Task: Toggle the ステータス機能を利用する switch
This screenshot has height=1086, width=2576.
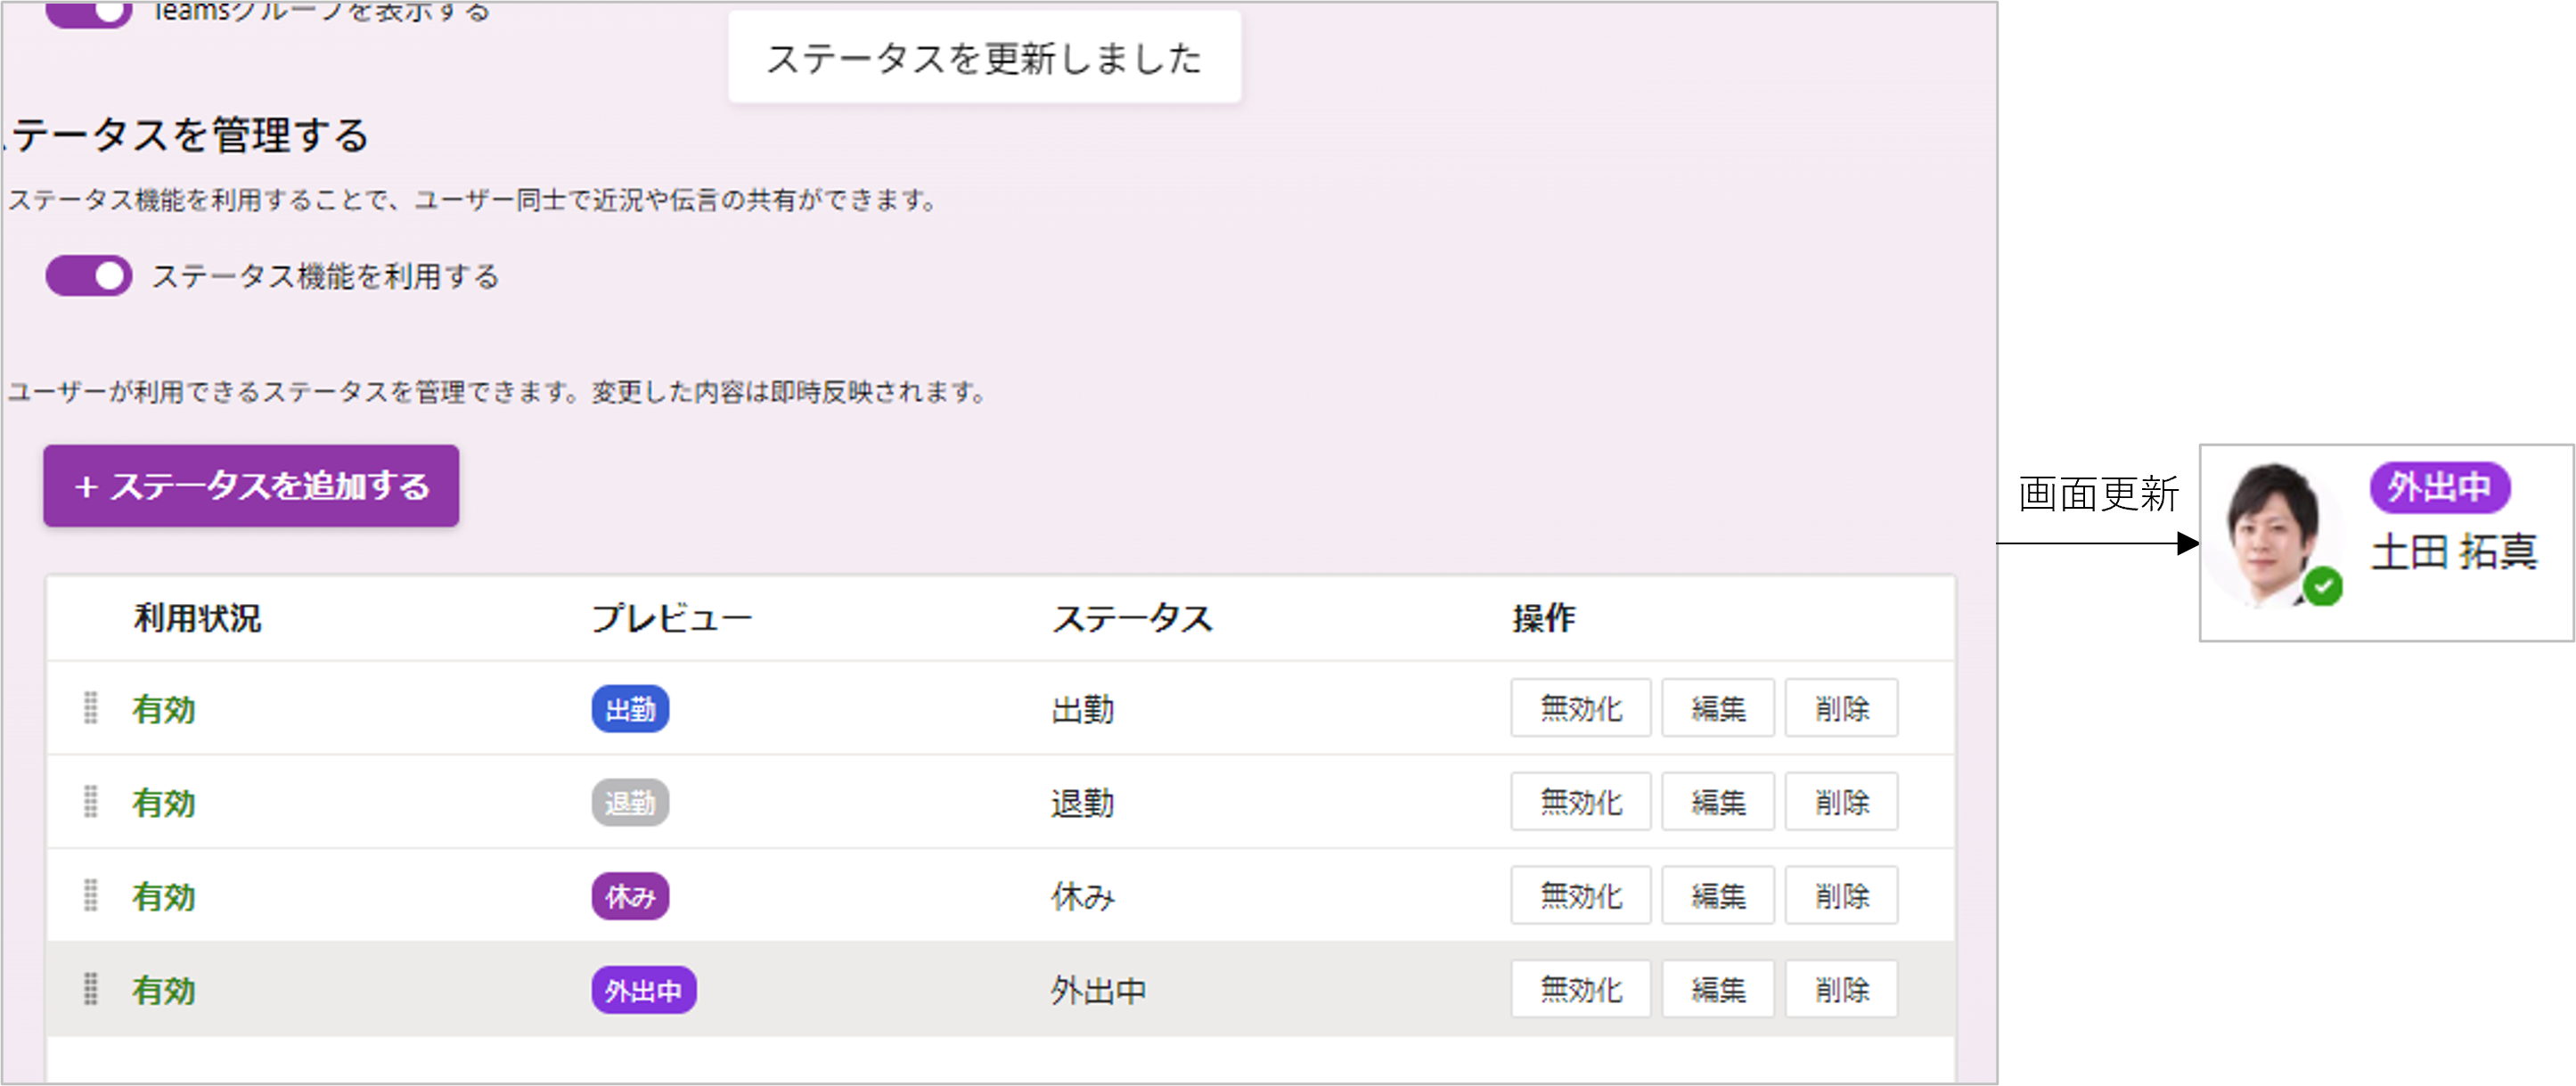Action: [89, 276]
